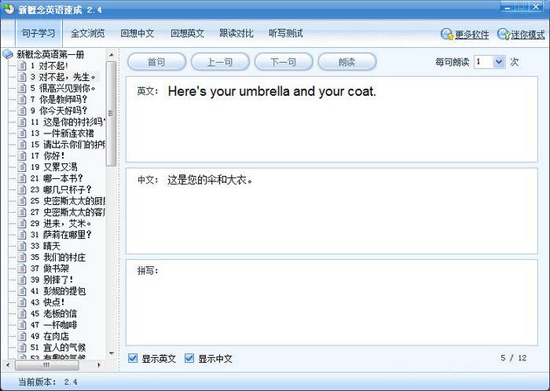This screenshot has height=391, width=550.
Task: Click the lesson list scroll-down arrow
Action: click(111, 353)
